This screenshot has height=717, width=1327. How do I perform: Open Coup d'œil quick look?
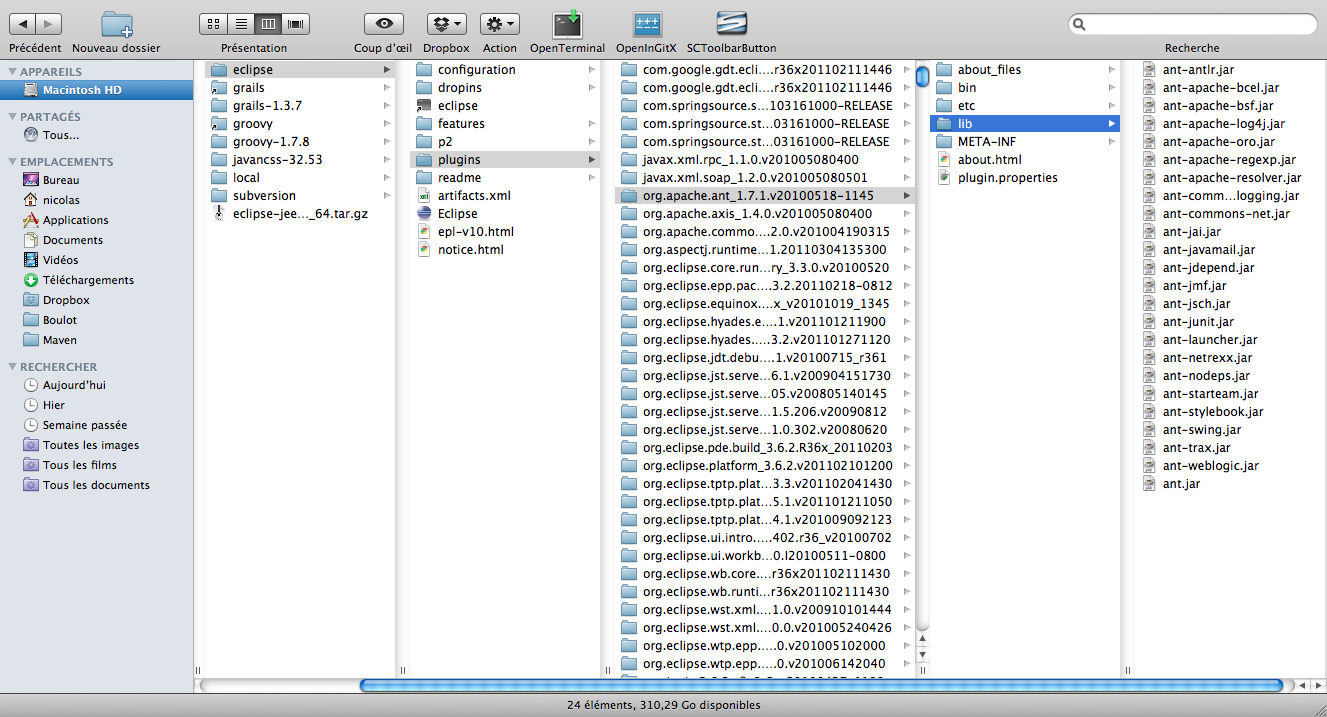coord(383,23)
